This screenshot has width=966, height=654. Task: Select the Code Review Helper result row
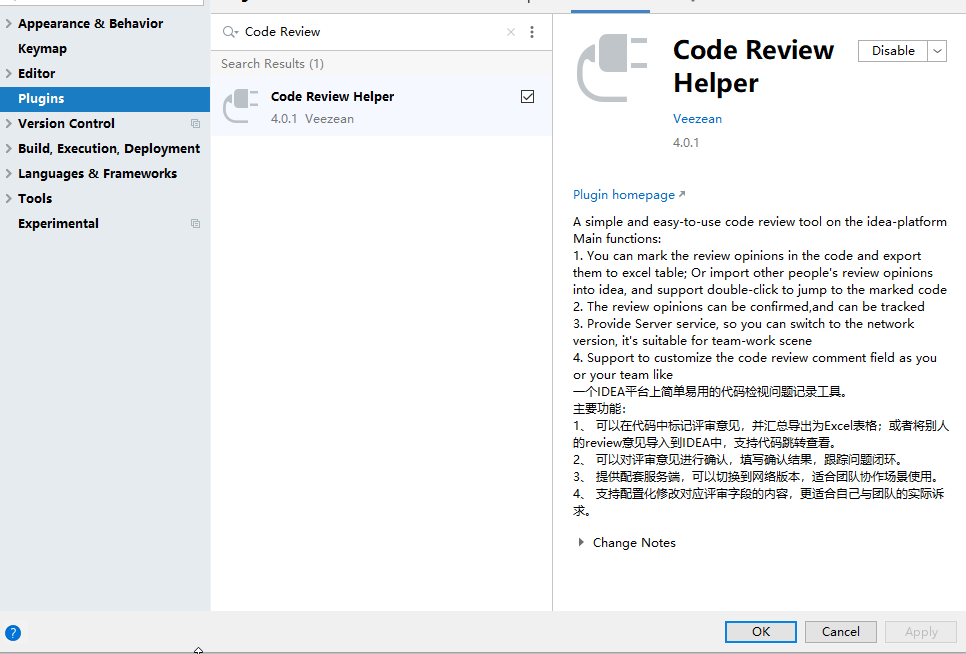click(x=381, y=107)
